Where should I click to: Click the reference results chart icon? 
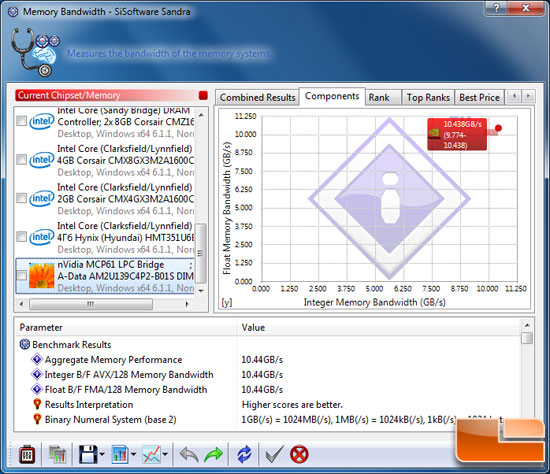click(x=57, y=454)
